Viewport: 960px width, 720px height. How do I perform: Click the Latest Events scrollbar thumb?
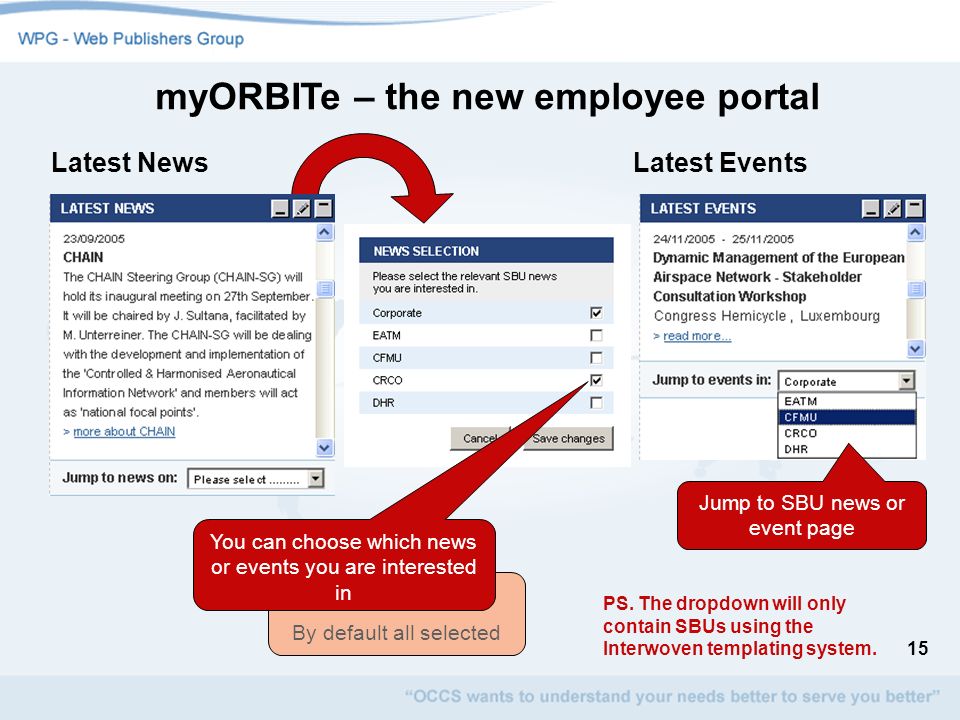pyautogui.click(x=915, y=289)
